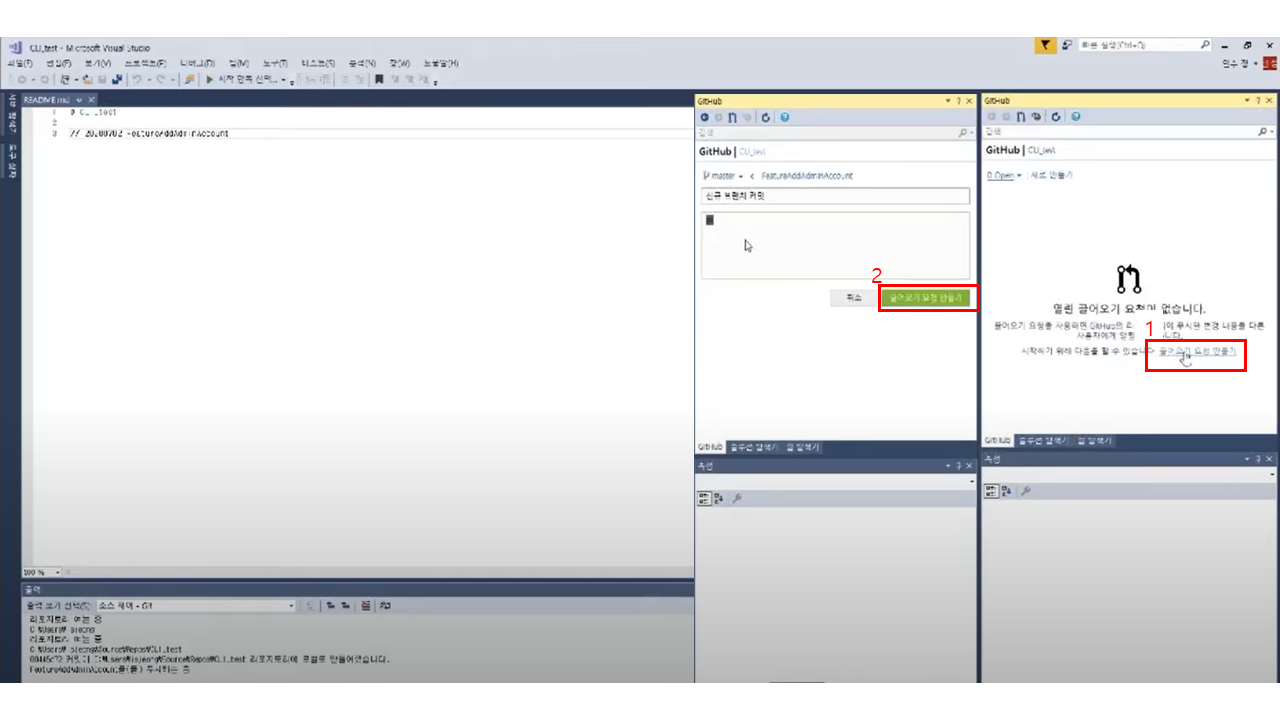The height and width of the screenshot is (720, 1280).
Task: Open the Edit (편집) menu
Action: click(58, 63)
